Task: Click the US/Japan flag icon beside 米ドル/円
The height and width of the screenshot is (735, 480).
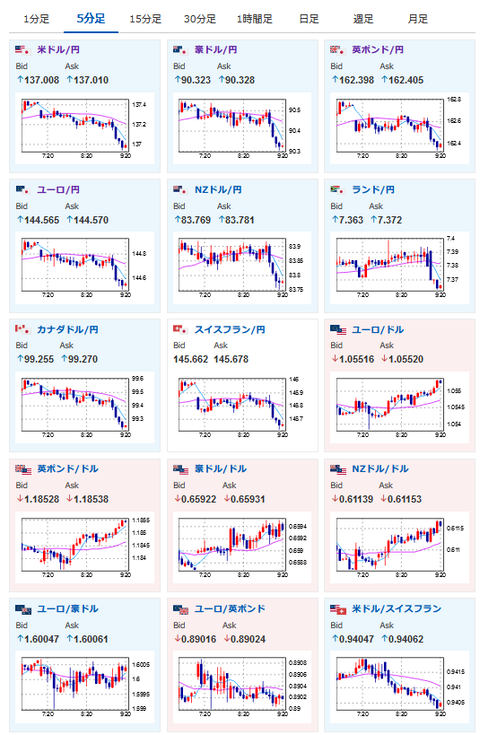Action: point(23,50)
